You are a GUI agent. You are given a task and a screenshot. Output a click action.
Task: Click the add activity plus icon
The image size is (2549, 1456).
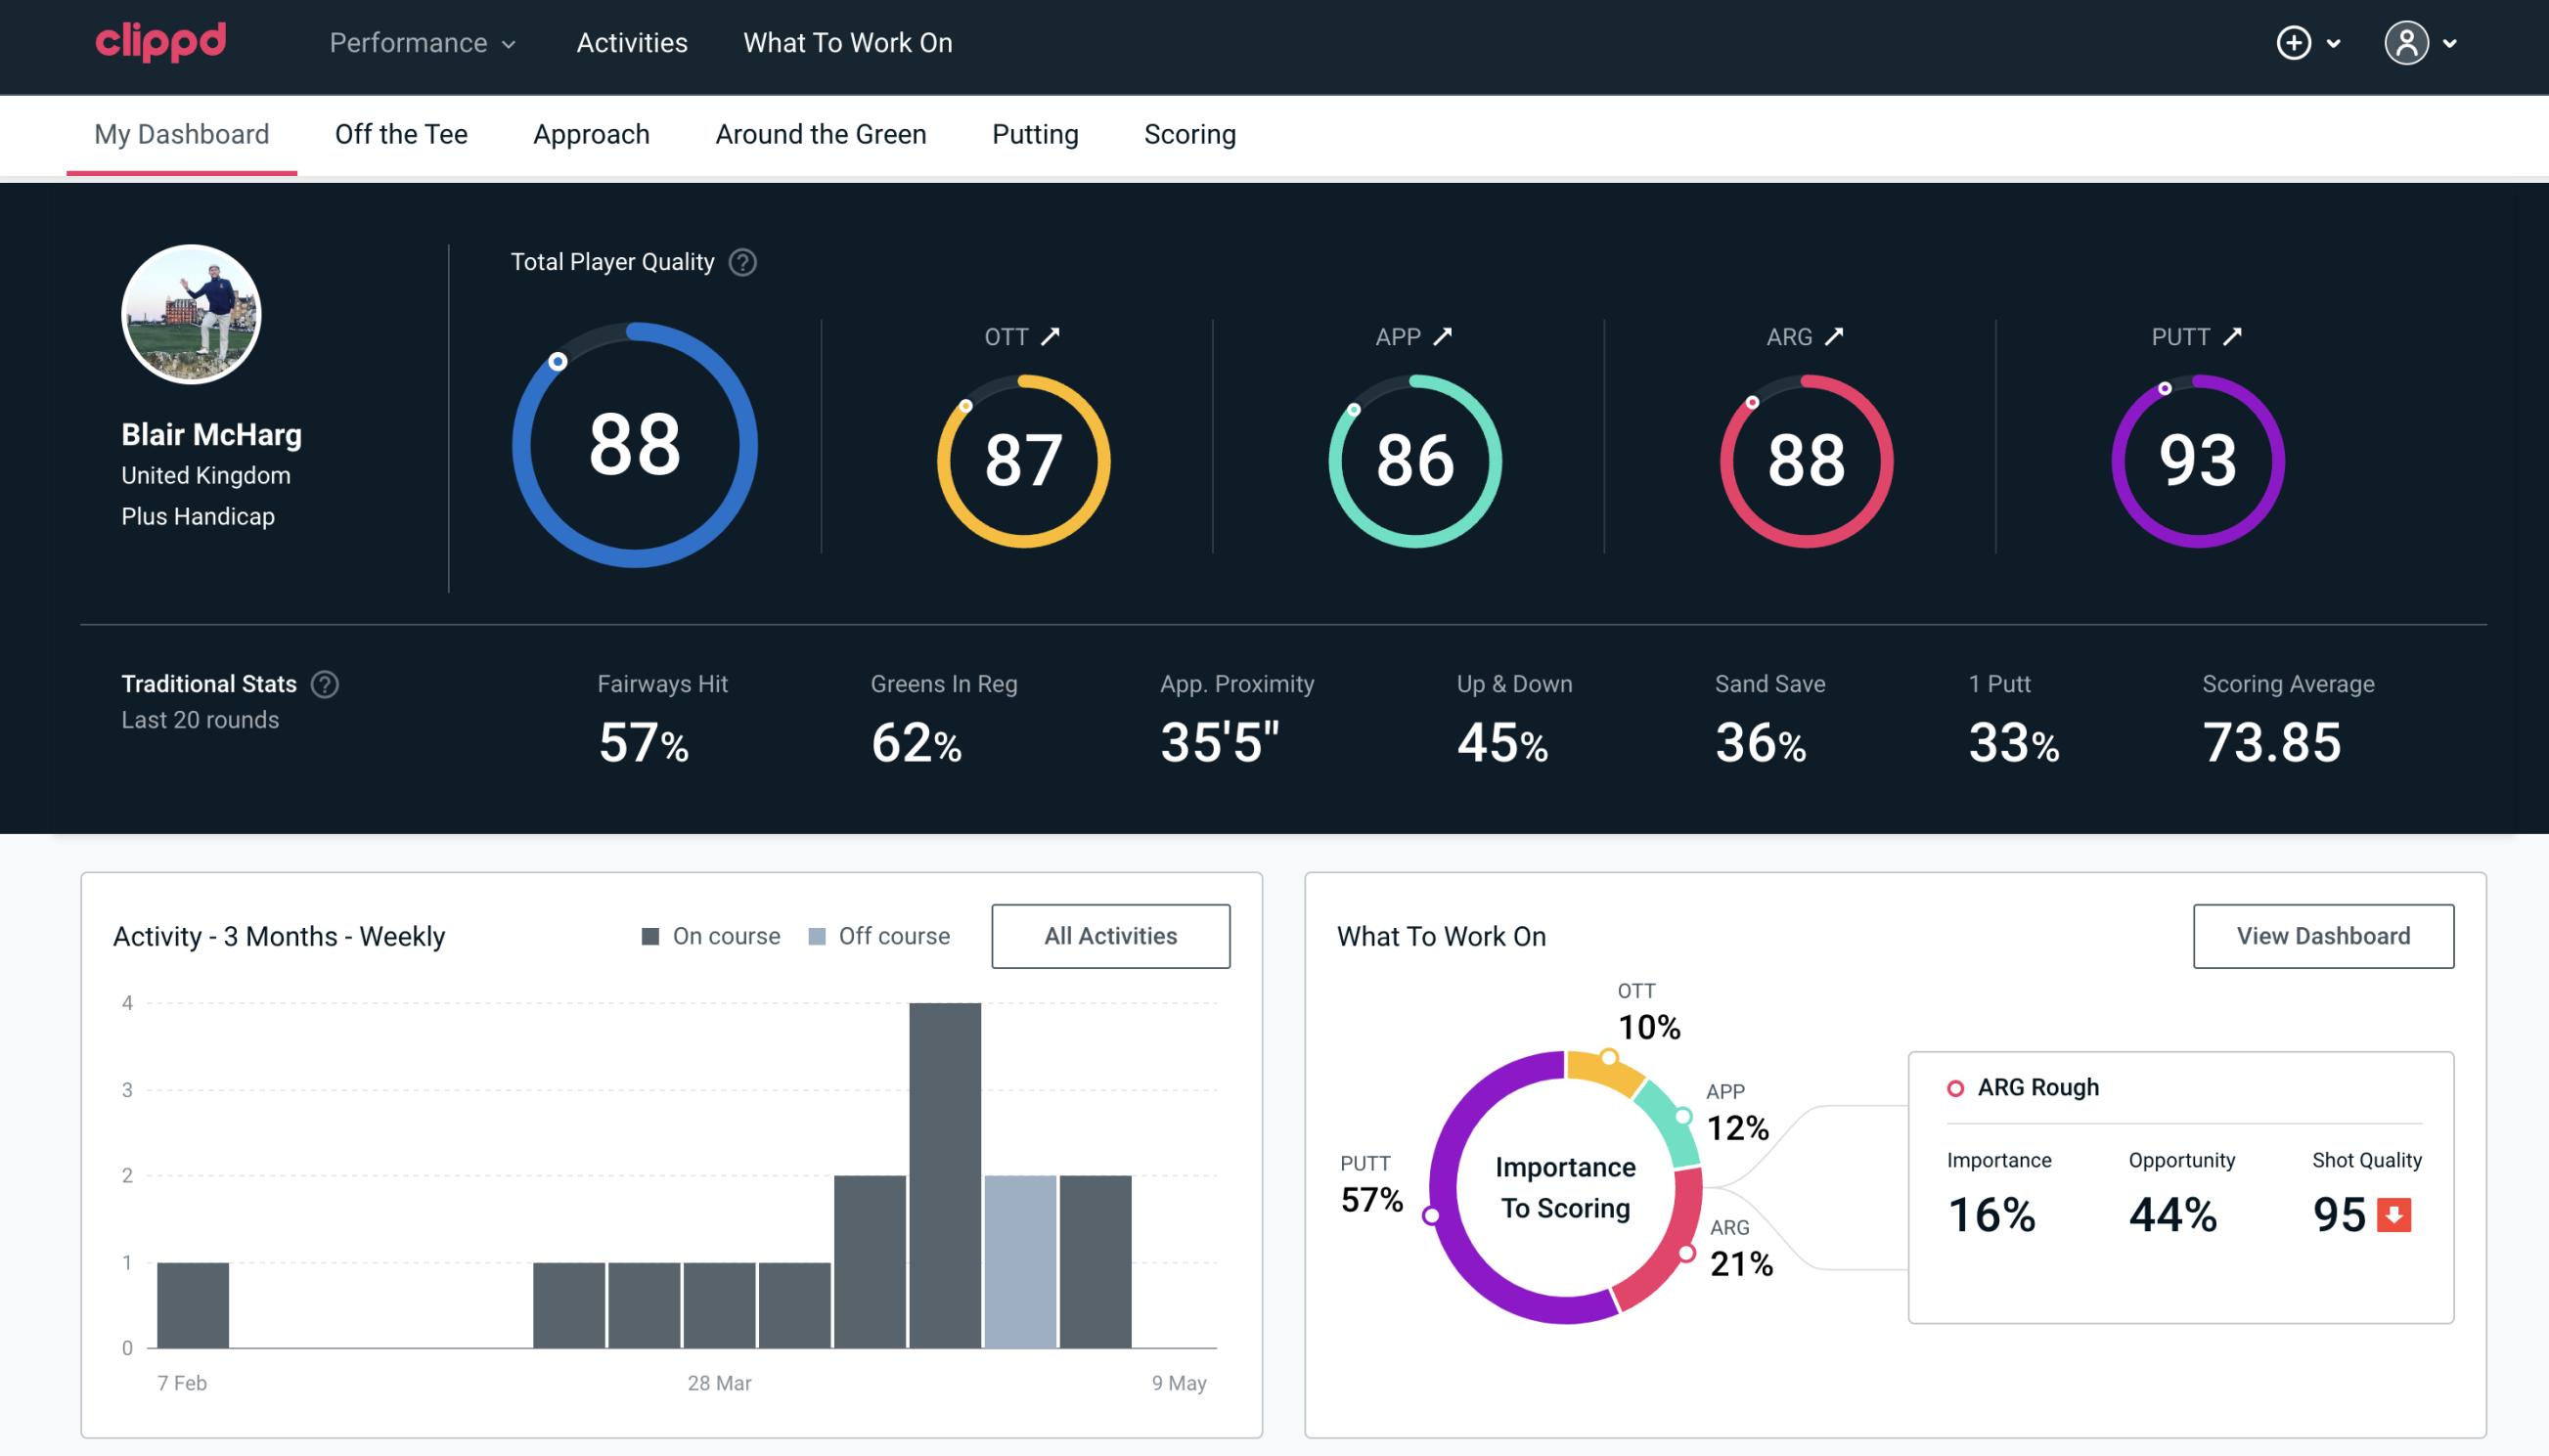(x=2295, y=44)
